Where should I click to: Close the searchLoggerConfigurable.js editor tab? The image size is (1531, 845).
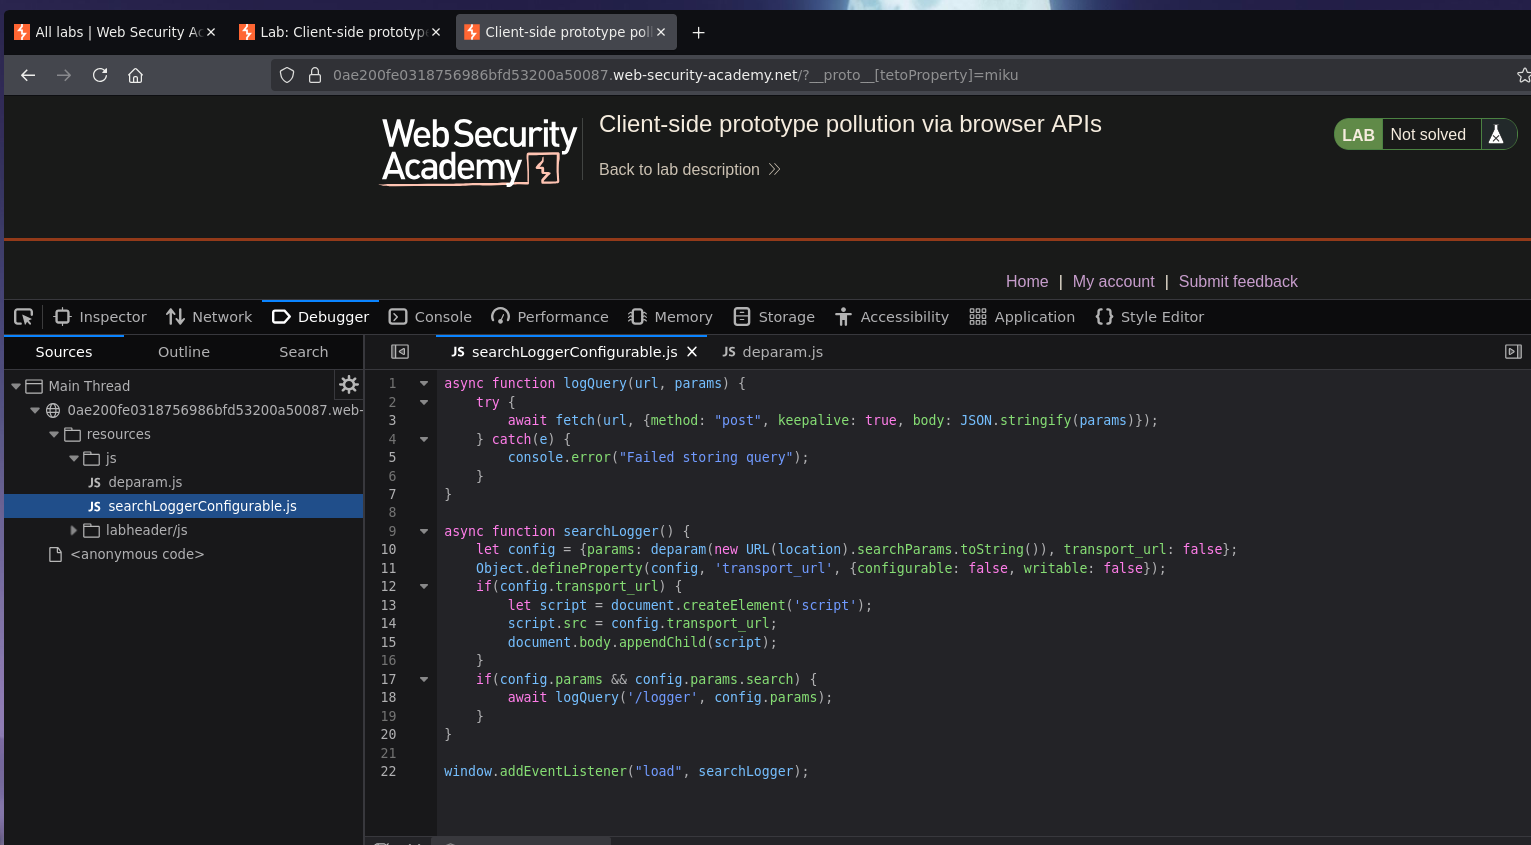(692, 352)
